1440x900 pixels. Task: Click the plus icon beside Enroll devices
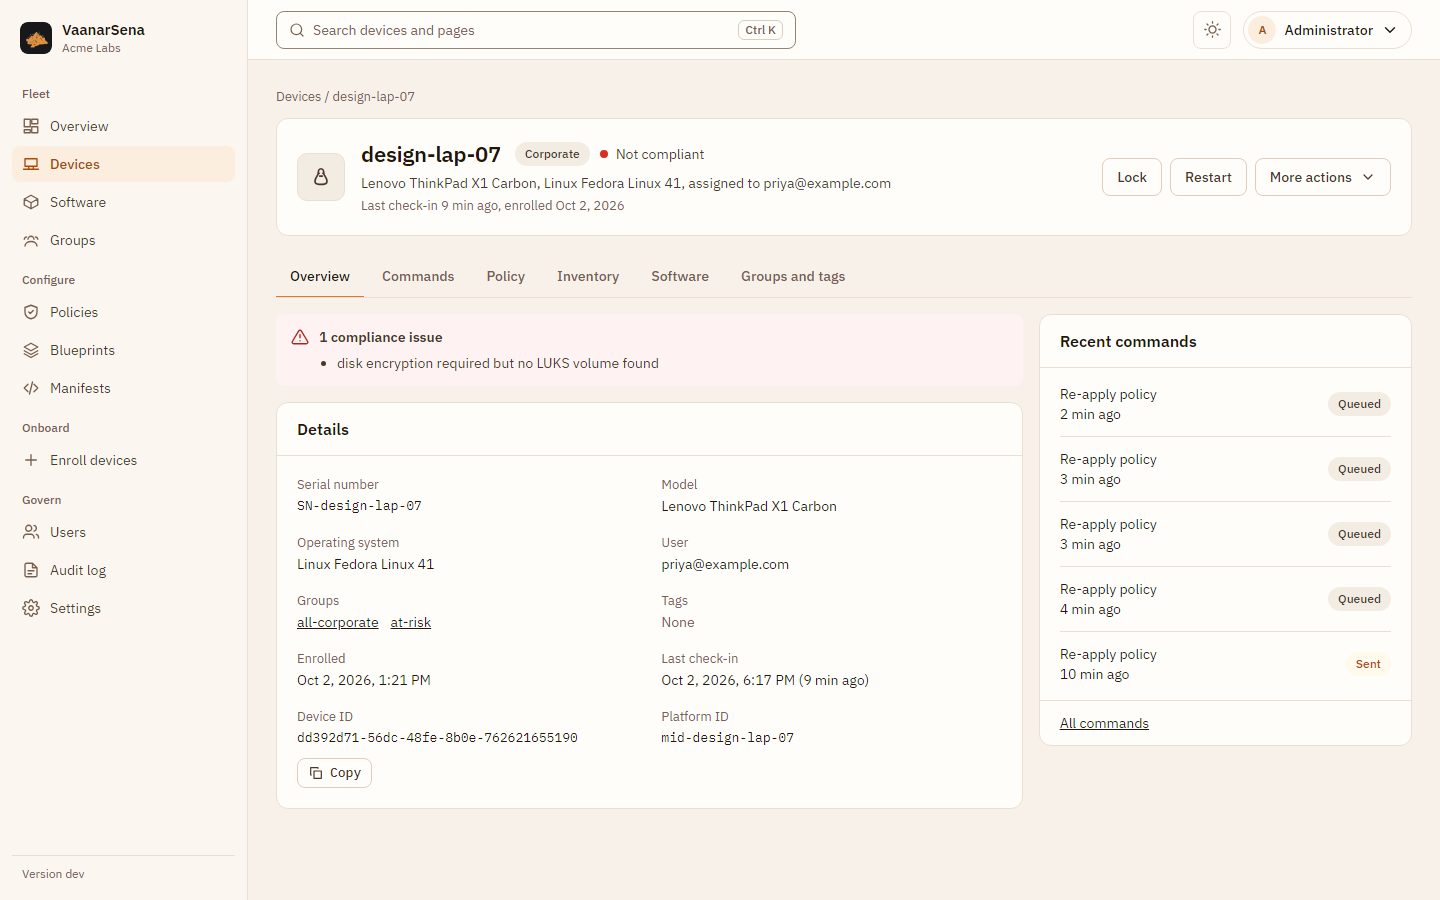31,460
